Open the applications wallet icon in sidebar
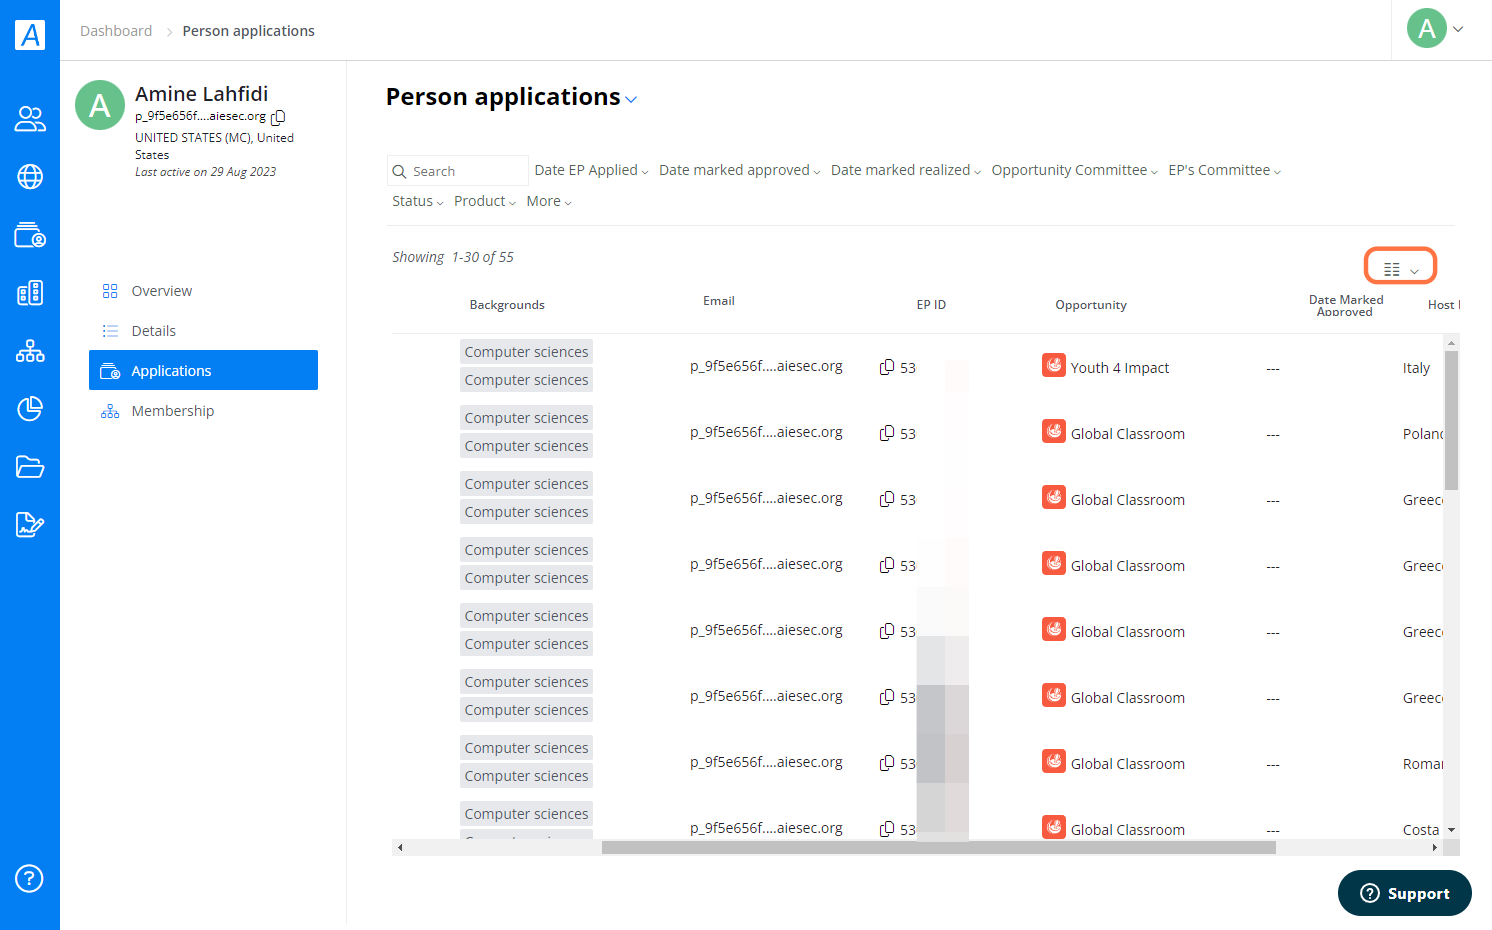Screen dimensions: 1492x930 click(x=30, y=235)
